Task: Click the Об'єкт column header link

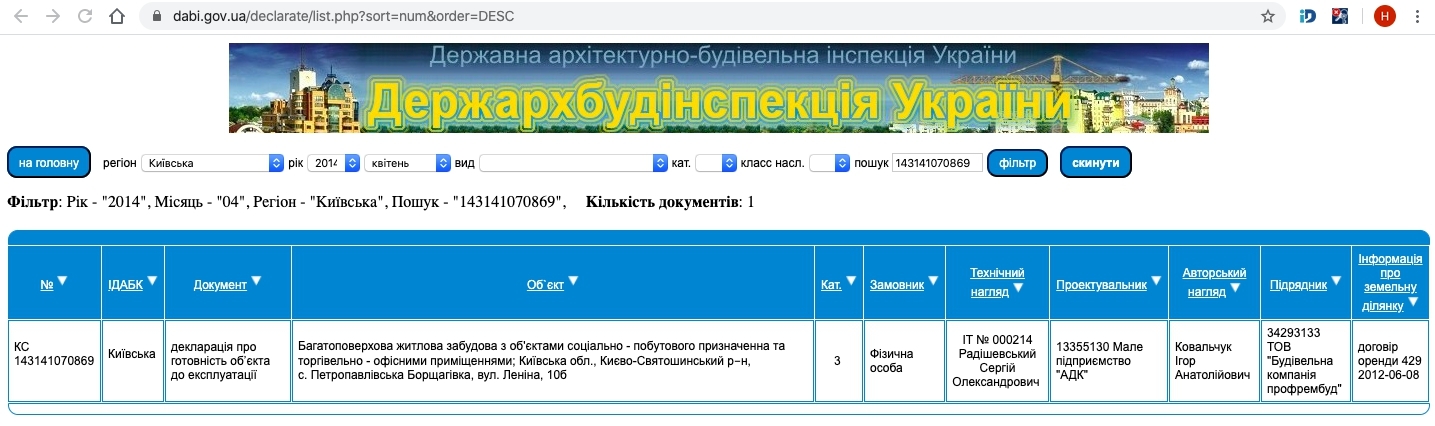Action: 545,285
